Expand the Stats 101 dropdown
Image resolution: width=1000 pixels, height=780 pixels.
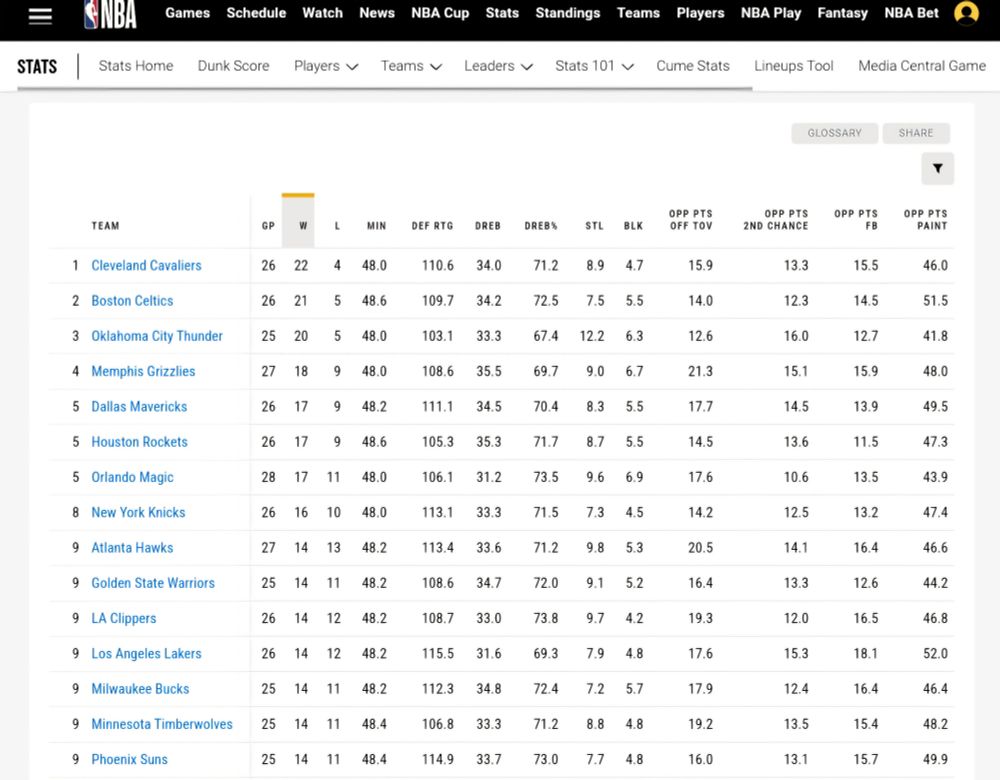pos(594,66)
